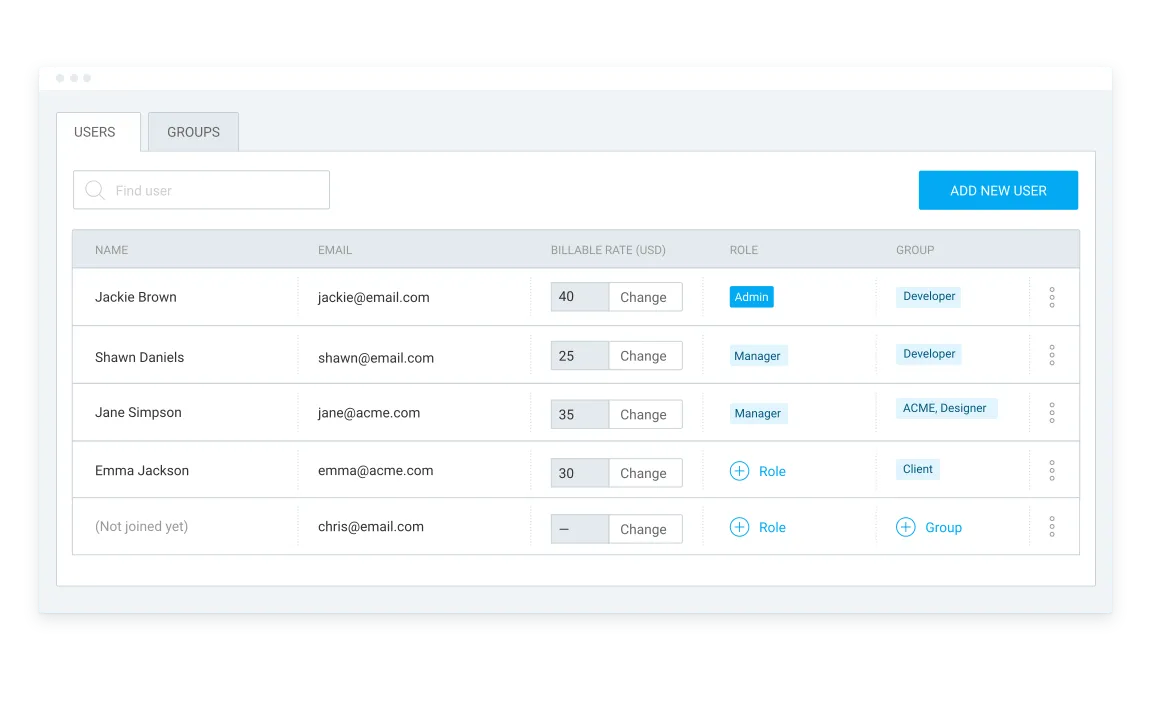The height and width of the screenshot is (715, 1150).
Task: Change the billable rate for Jane Simpson
Action: pyautogui.click(x=645, y=414)
